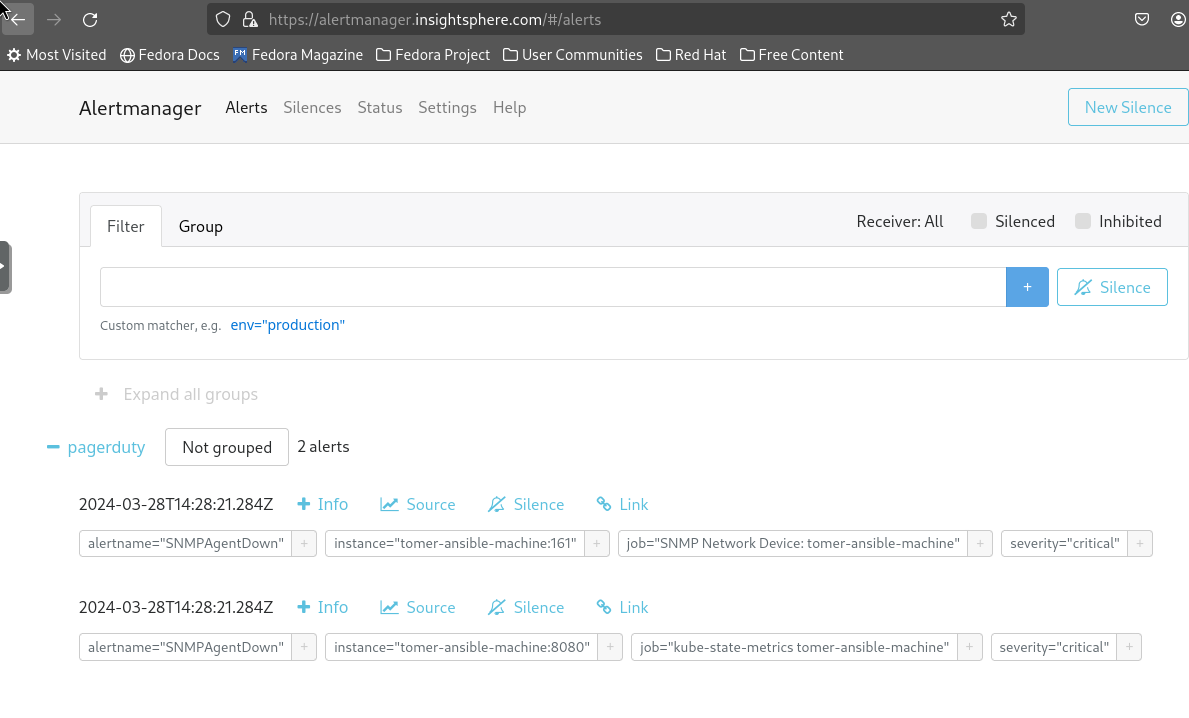Click Expand all groups
Screen dimensions: 1189x718
(176, 394)
